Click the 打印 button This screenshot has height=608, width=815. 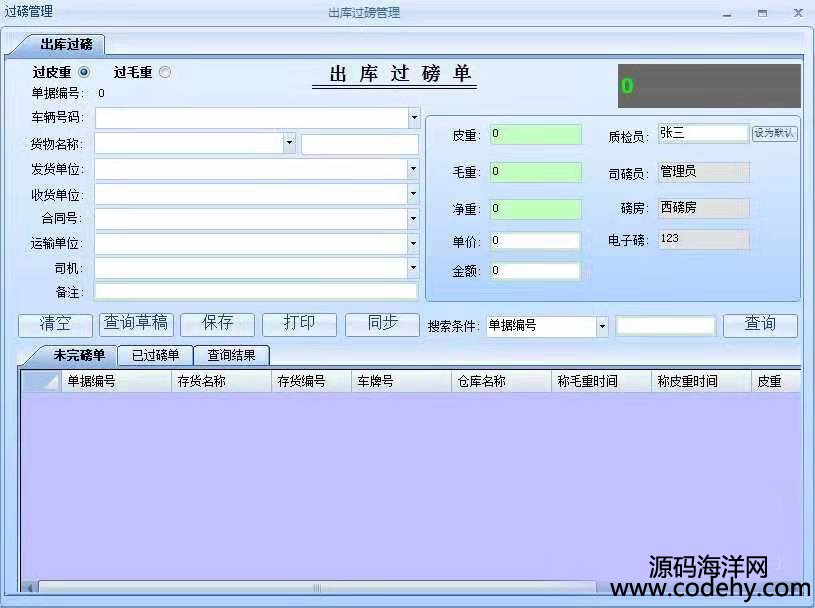[x=299, y=324]
